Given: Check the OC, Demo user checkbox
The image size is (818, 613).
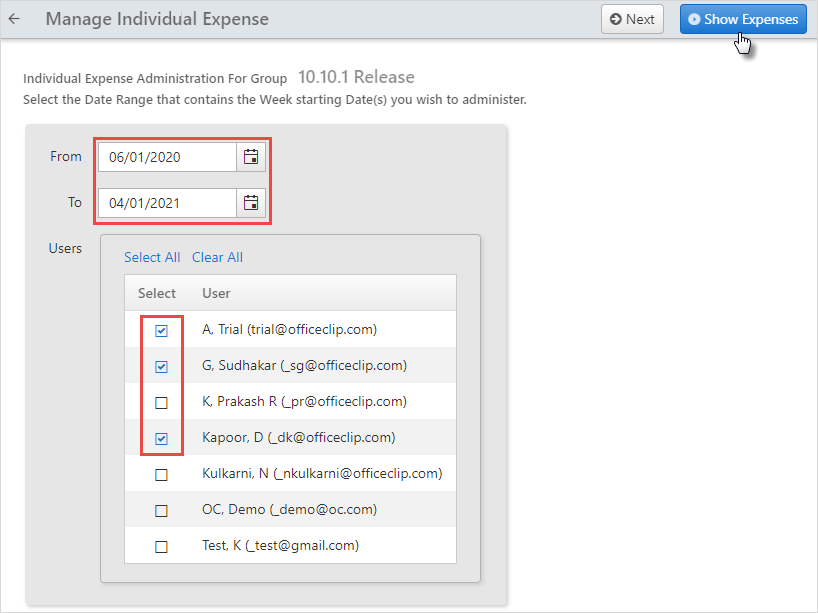Looking at the screenshot, I should [x=161, y=511].
